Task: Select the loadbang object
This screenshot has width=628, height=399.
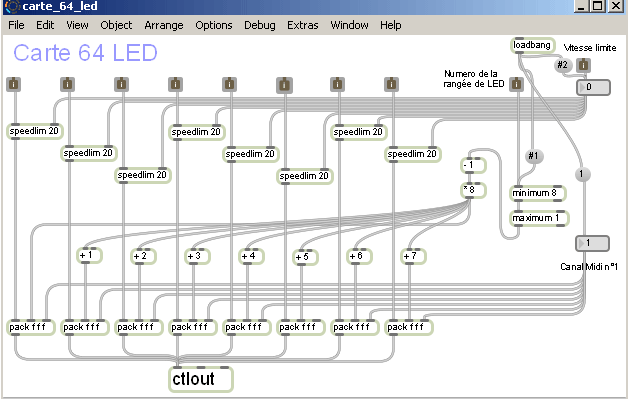Action: pos(533,45)
